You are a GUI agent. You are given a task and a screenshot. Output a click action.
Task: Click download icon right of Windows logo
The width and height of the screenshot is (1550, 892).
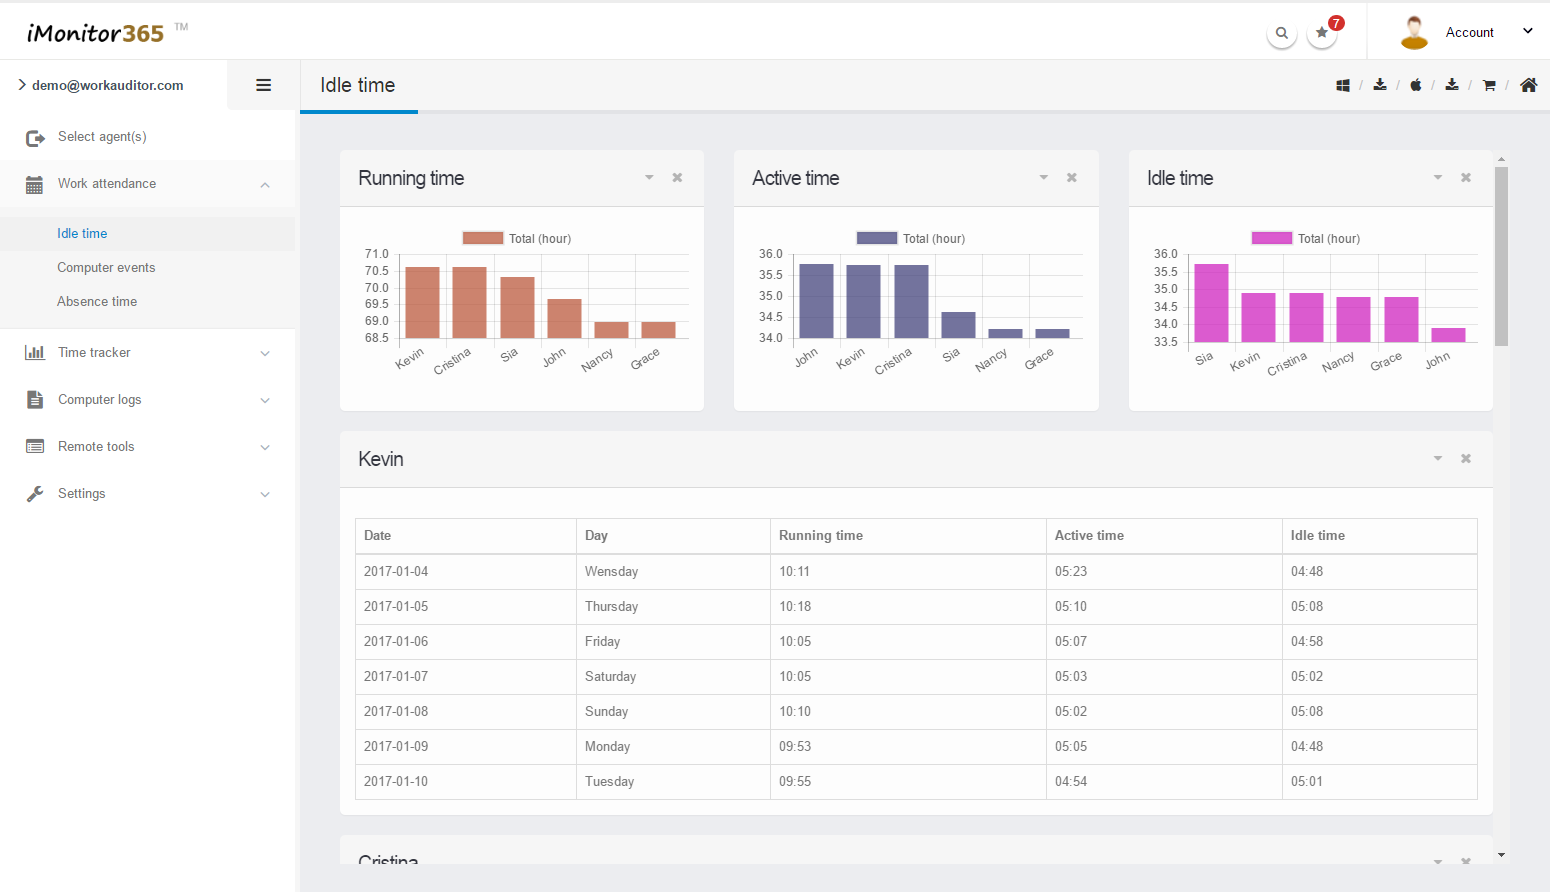pyautogui.click(x=1380, y=85)
